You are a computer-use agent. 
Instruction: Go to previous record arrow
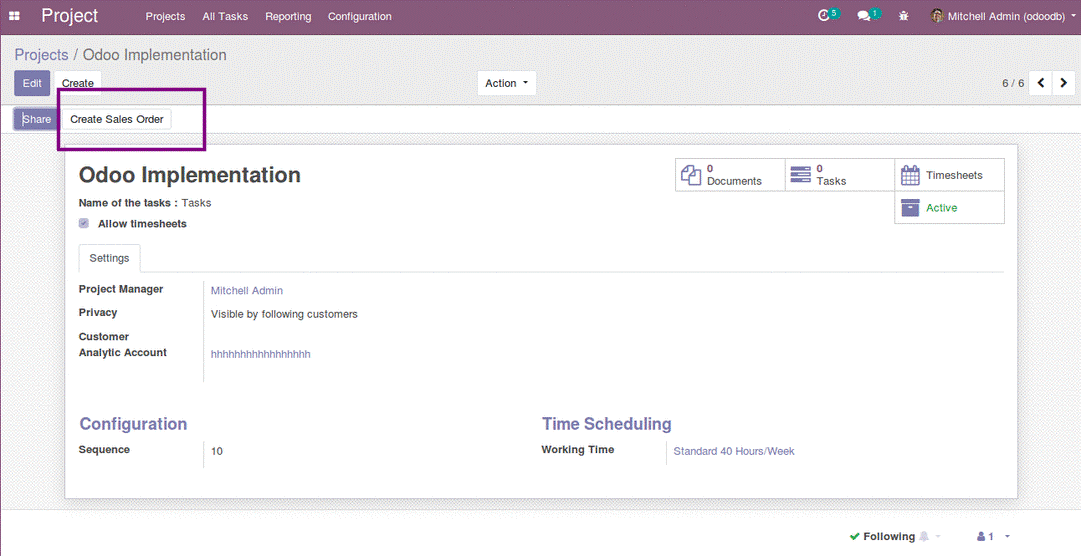[1040, 83]
